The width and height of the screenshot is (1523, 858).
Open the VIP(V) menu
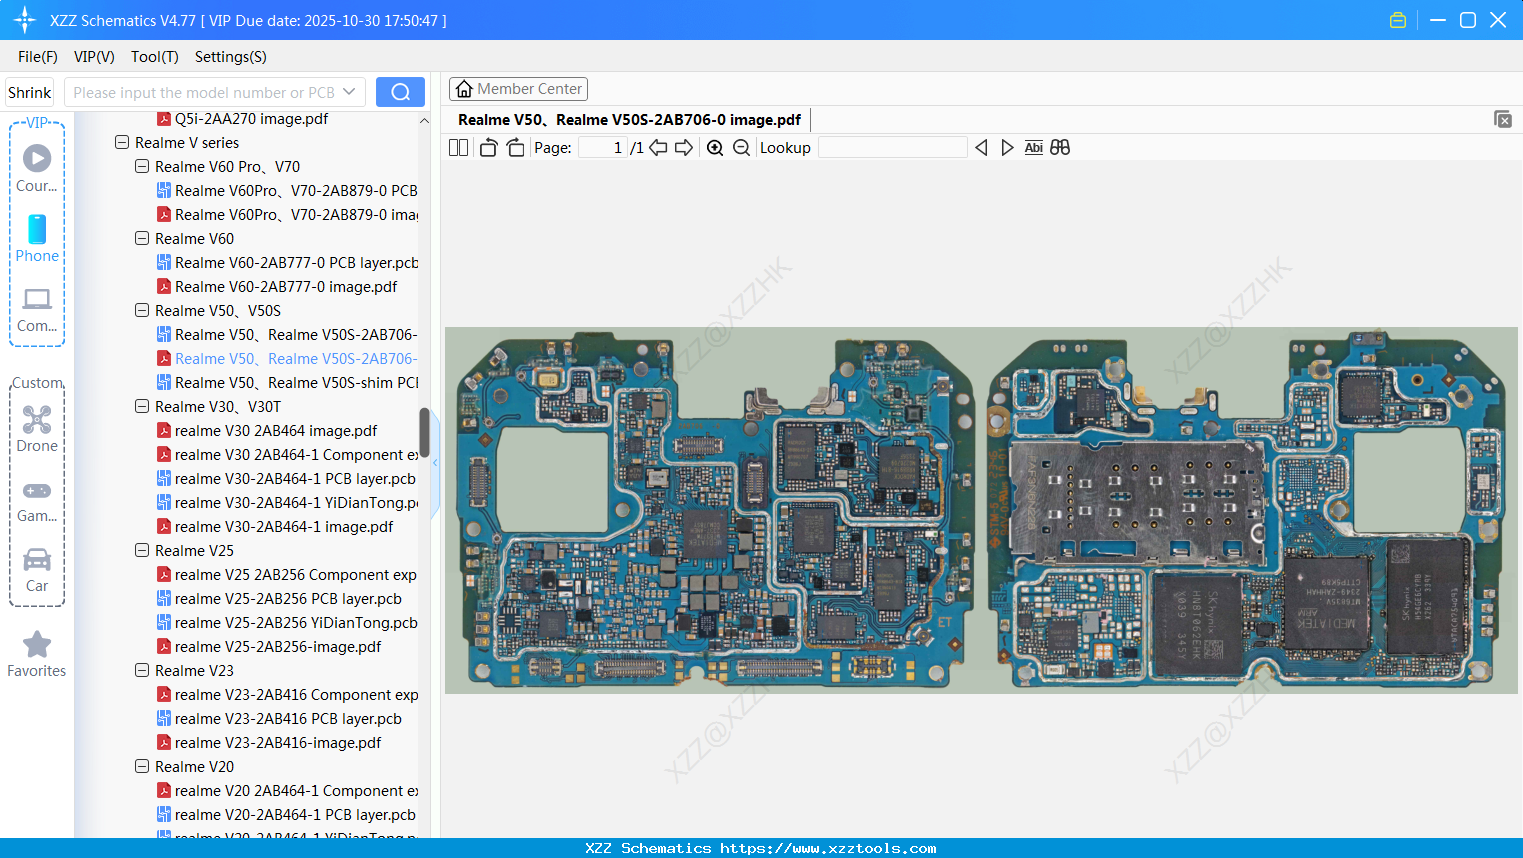click(x=94, y=57)
